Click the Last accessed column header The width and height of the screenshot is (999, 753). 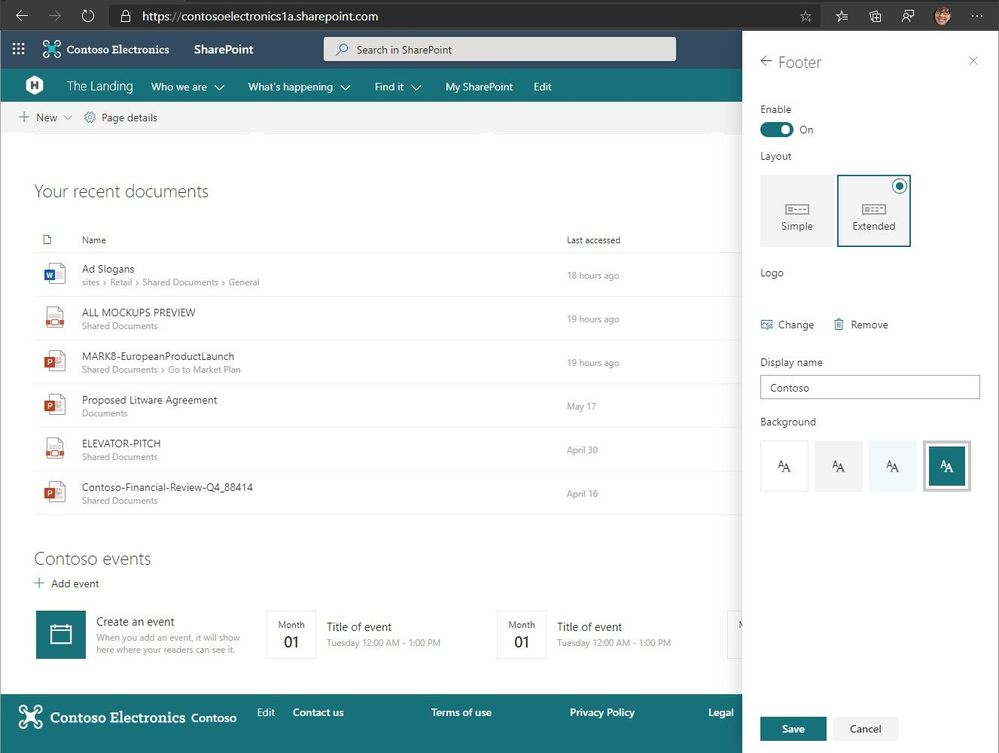coord(593,240)
